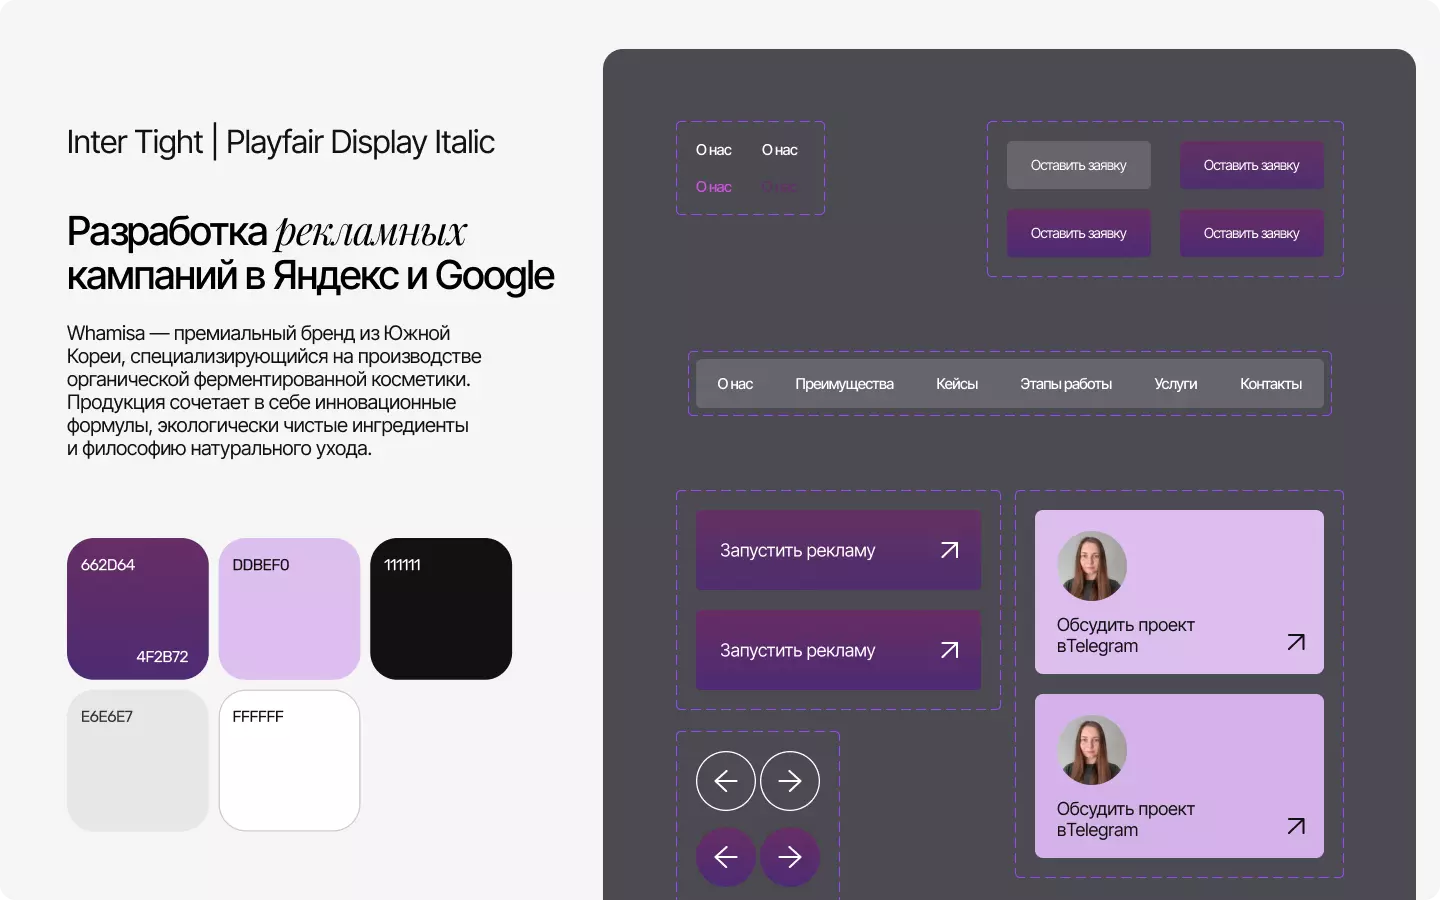The height and width of the screenshot is (900, 1440).
Task: Click the Inter Tight font name
Action: (135, 142)
